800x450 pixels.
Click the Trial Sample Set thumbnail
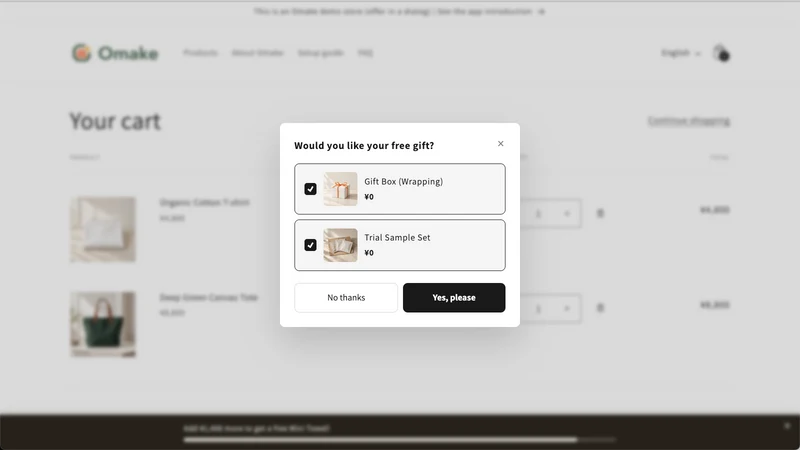pos(340,245)
